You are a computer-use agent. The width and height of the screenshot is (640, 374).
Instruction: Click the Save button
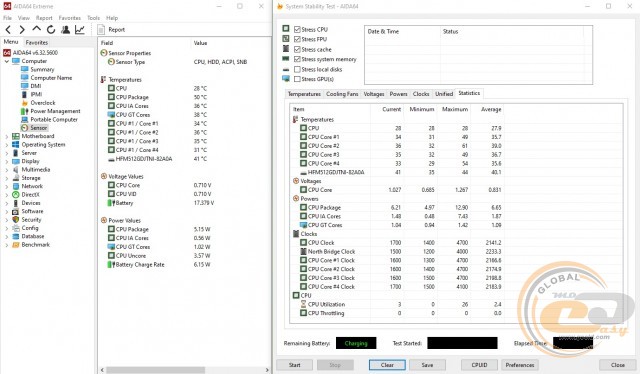[427, 365]
